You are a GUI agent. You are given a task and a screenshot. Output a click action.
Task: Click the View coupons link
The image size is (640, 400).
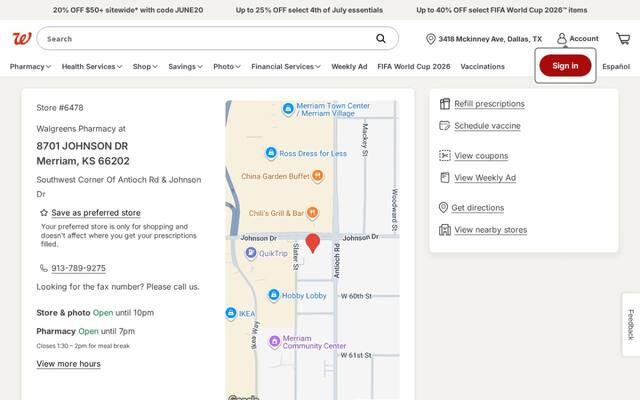pos(481,156)
